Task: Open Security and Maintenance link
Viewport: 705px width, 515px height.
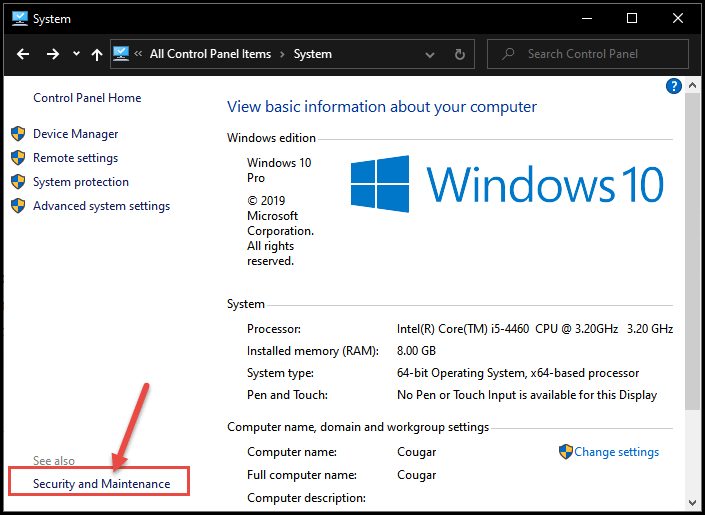Action: 102,484
